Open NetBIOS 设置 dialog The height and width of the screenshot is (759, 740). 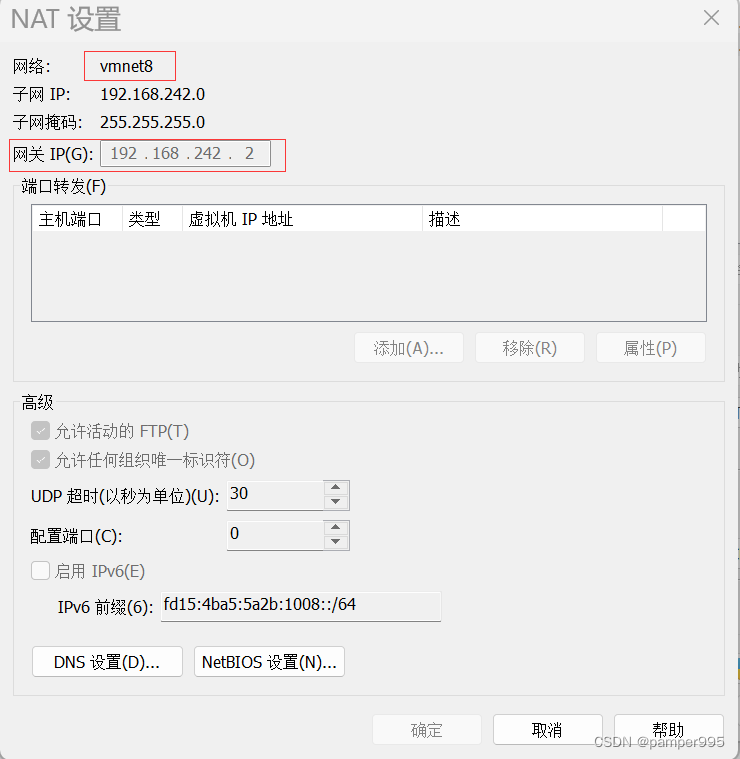[269, 662]
